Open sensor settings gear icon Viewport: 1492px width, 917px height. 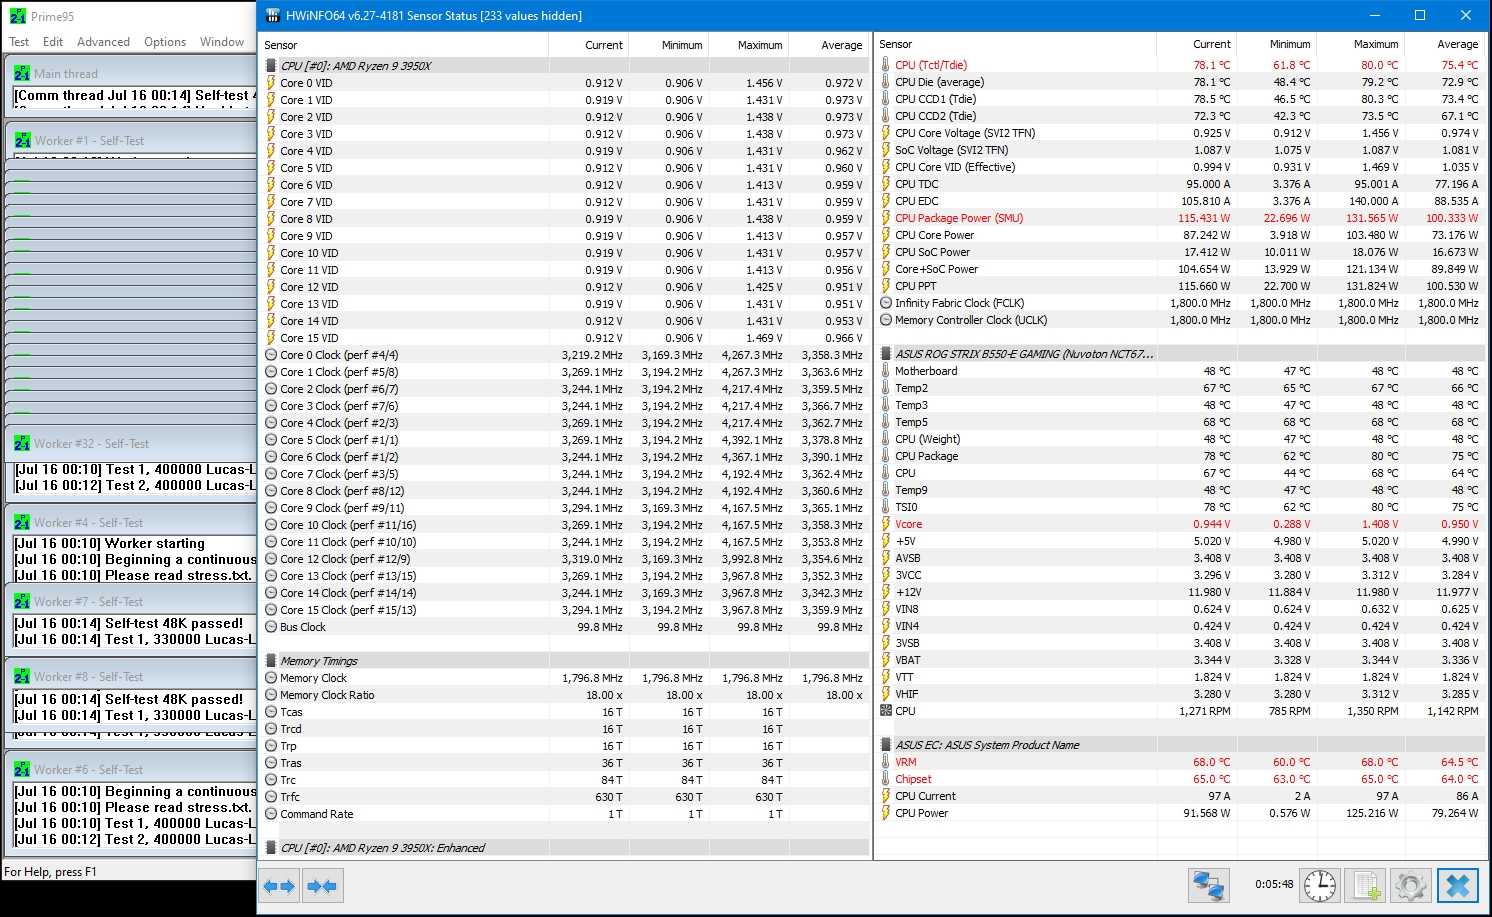pyautogui.click(x=1410, y=886)
